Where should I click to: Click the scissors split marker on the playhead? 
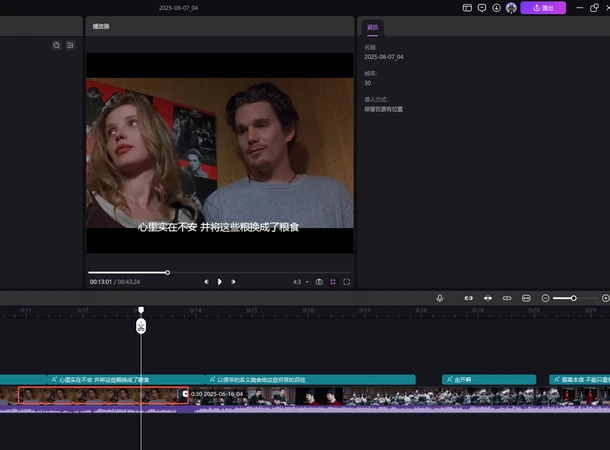pos(141,326)
